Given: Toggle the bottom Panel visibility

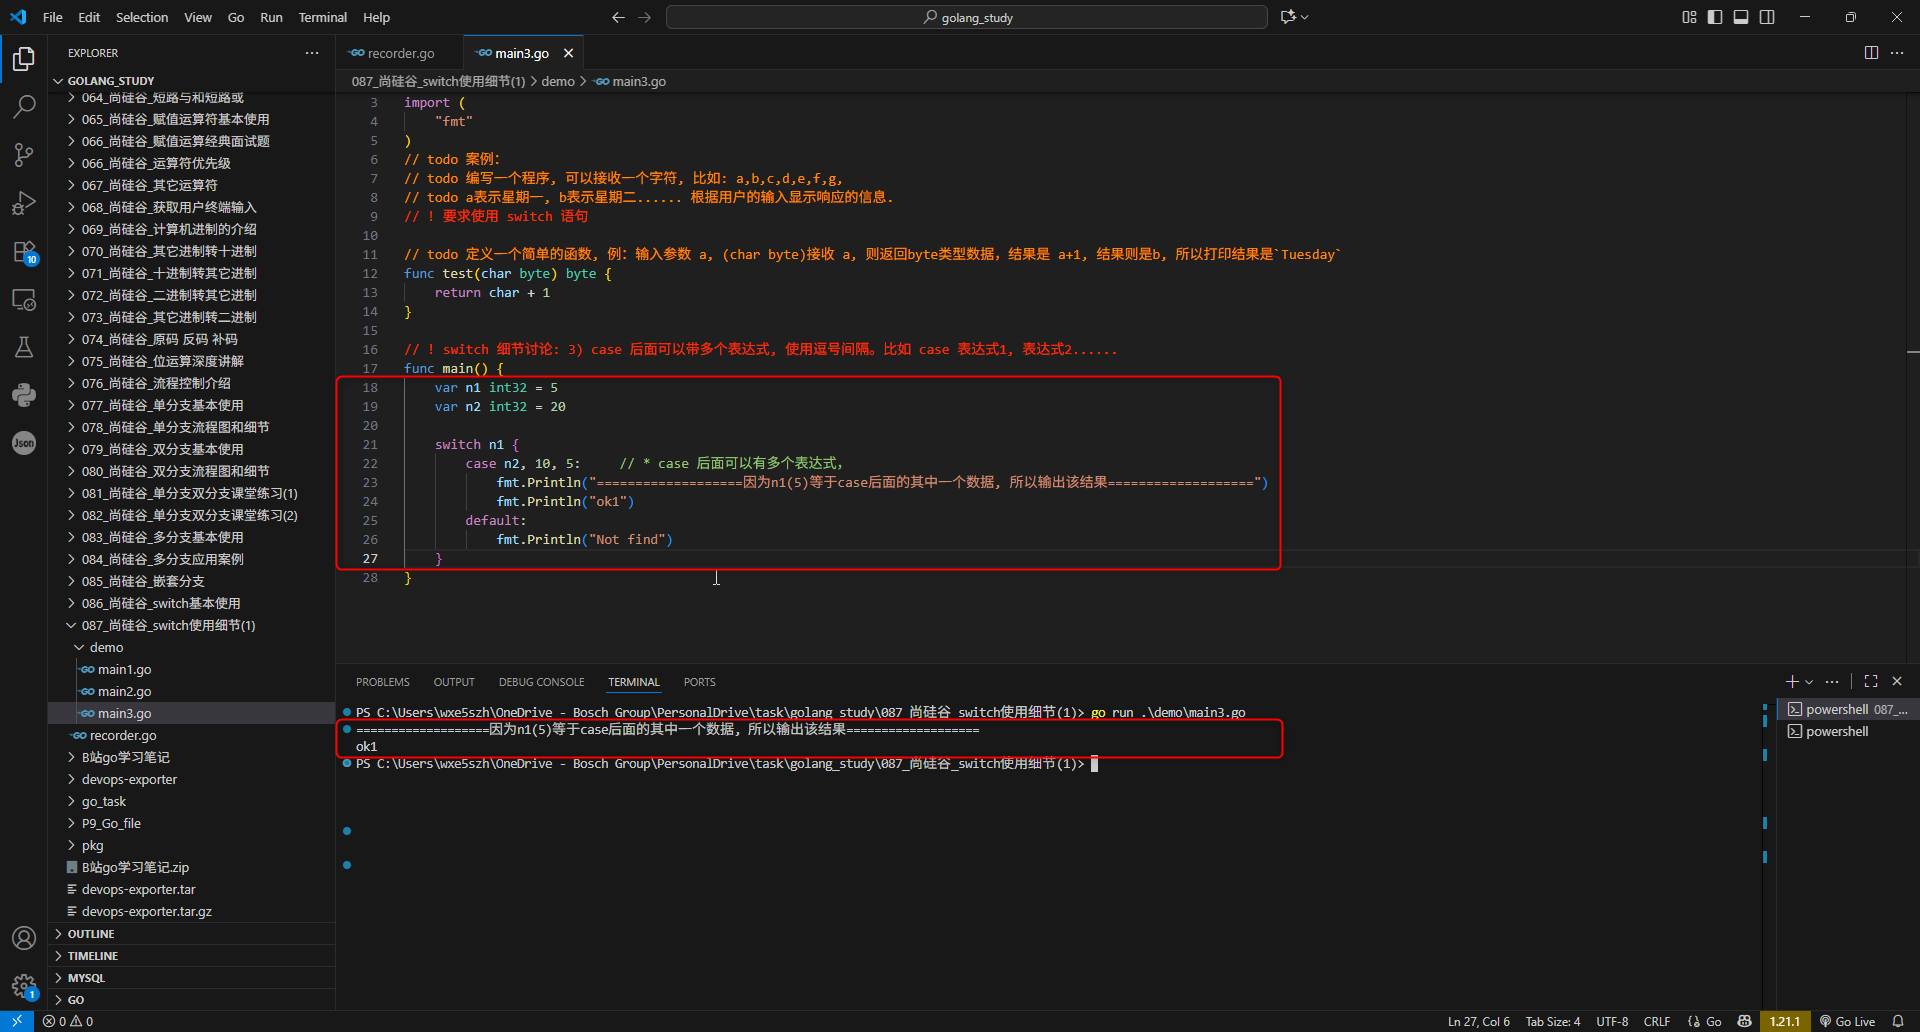Looking at the screenshot, I should pos(1741,17).
